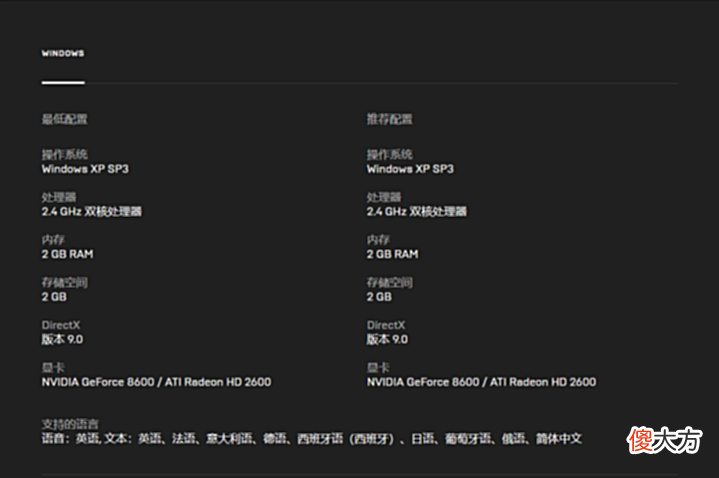Click the 显卡 label in recommended column
The image size is (719, 478).
coord(378,368)
